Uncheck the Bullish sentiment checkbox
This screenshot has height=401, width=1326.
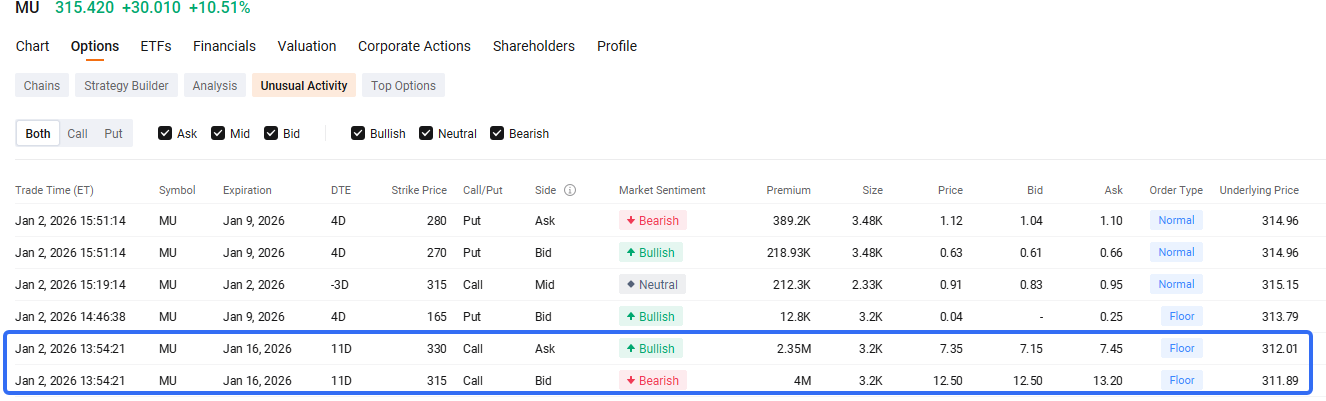(358, 133)
